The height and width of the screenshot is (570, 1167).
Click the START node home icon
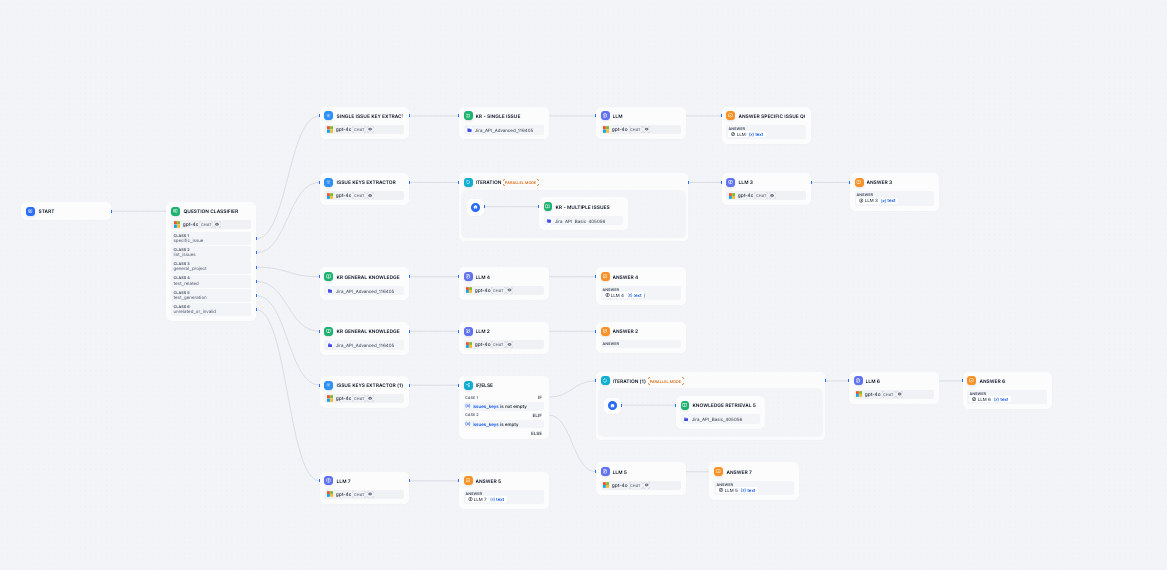pyautogui.click(x=30, y=211)
